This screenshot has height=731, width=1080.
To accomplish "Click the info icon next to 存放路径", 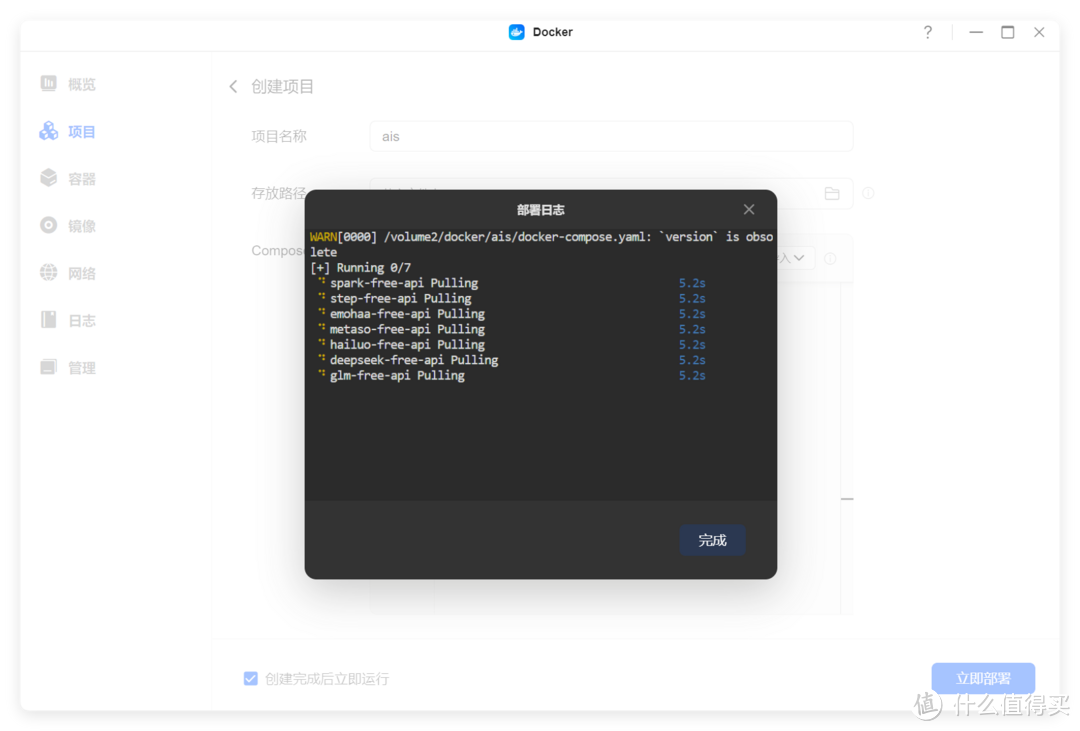I will [869, 194].
